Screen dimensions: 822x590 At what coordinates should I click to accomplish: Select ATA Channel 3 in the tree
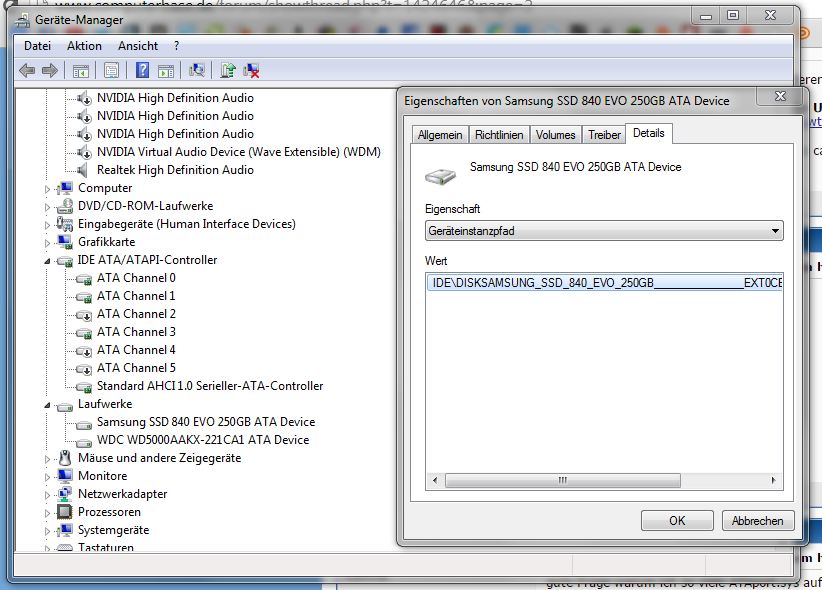136,332
